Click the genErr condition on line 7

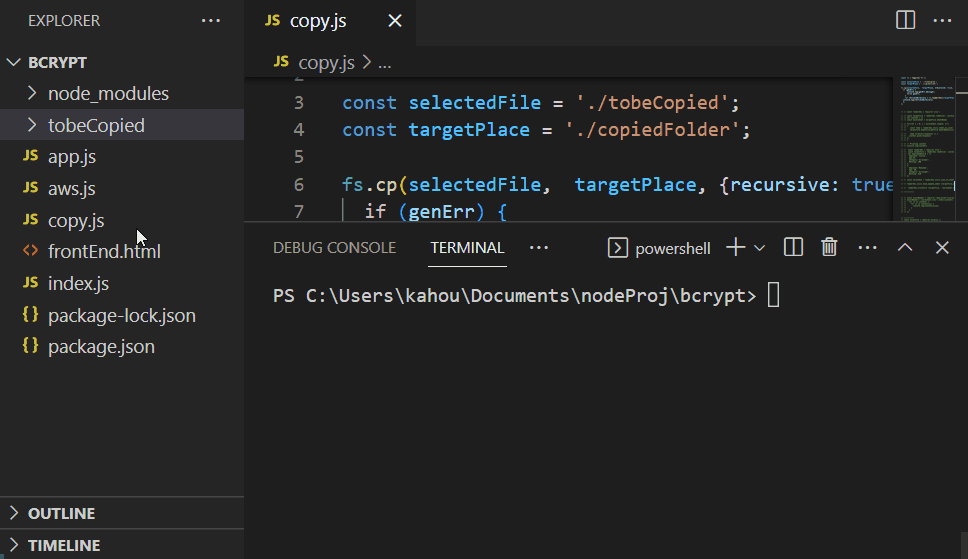coord(441,212)
